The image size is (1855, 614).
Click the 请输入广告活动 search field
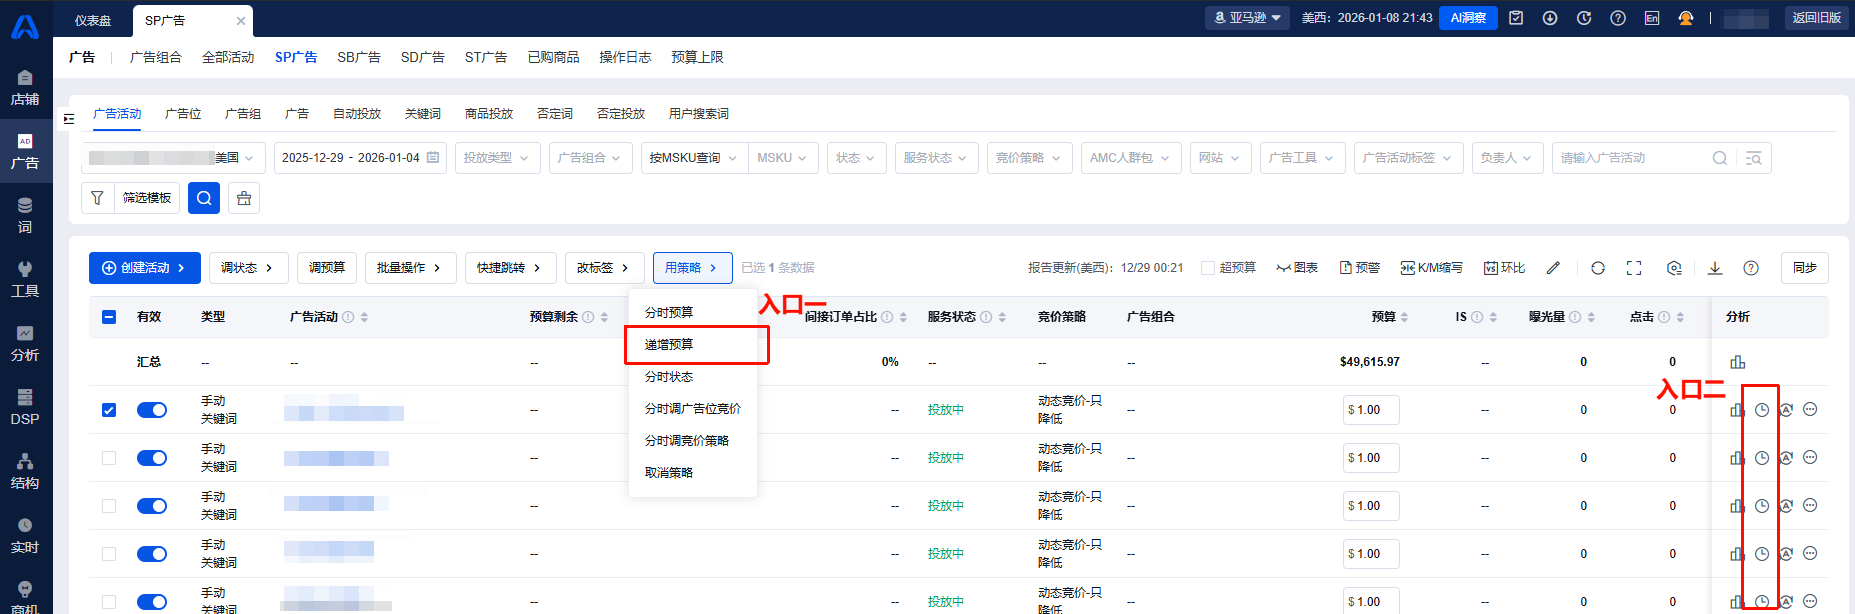click(1630, 158)
